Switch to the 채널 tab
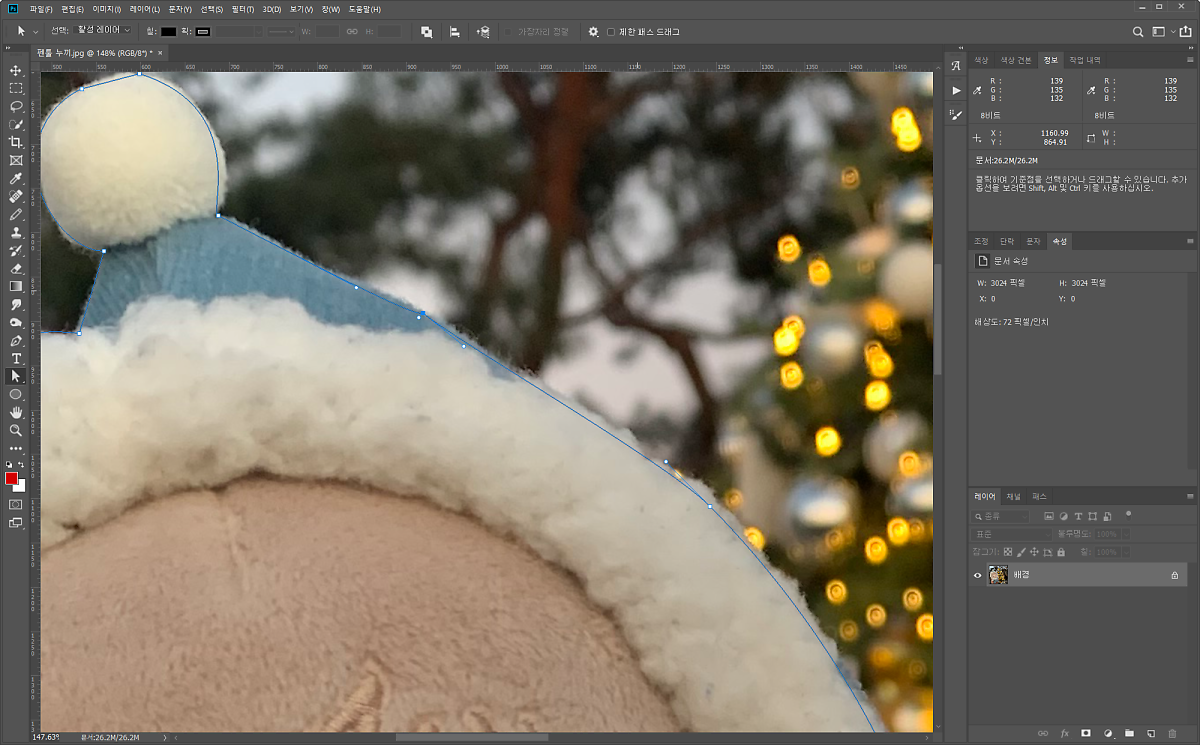This screenshot has width=1200, height=745. (x=1013, y=496)
